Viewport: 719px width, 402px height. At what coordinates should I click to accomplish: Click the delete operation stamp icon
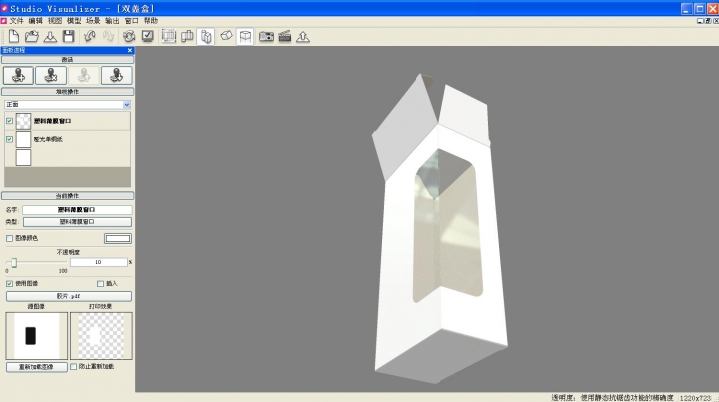(51, 75)
